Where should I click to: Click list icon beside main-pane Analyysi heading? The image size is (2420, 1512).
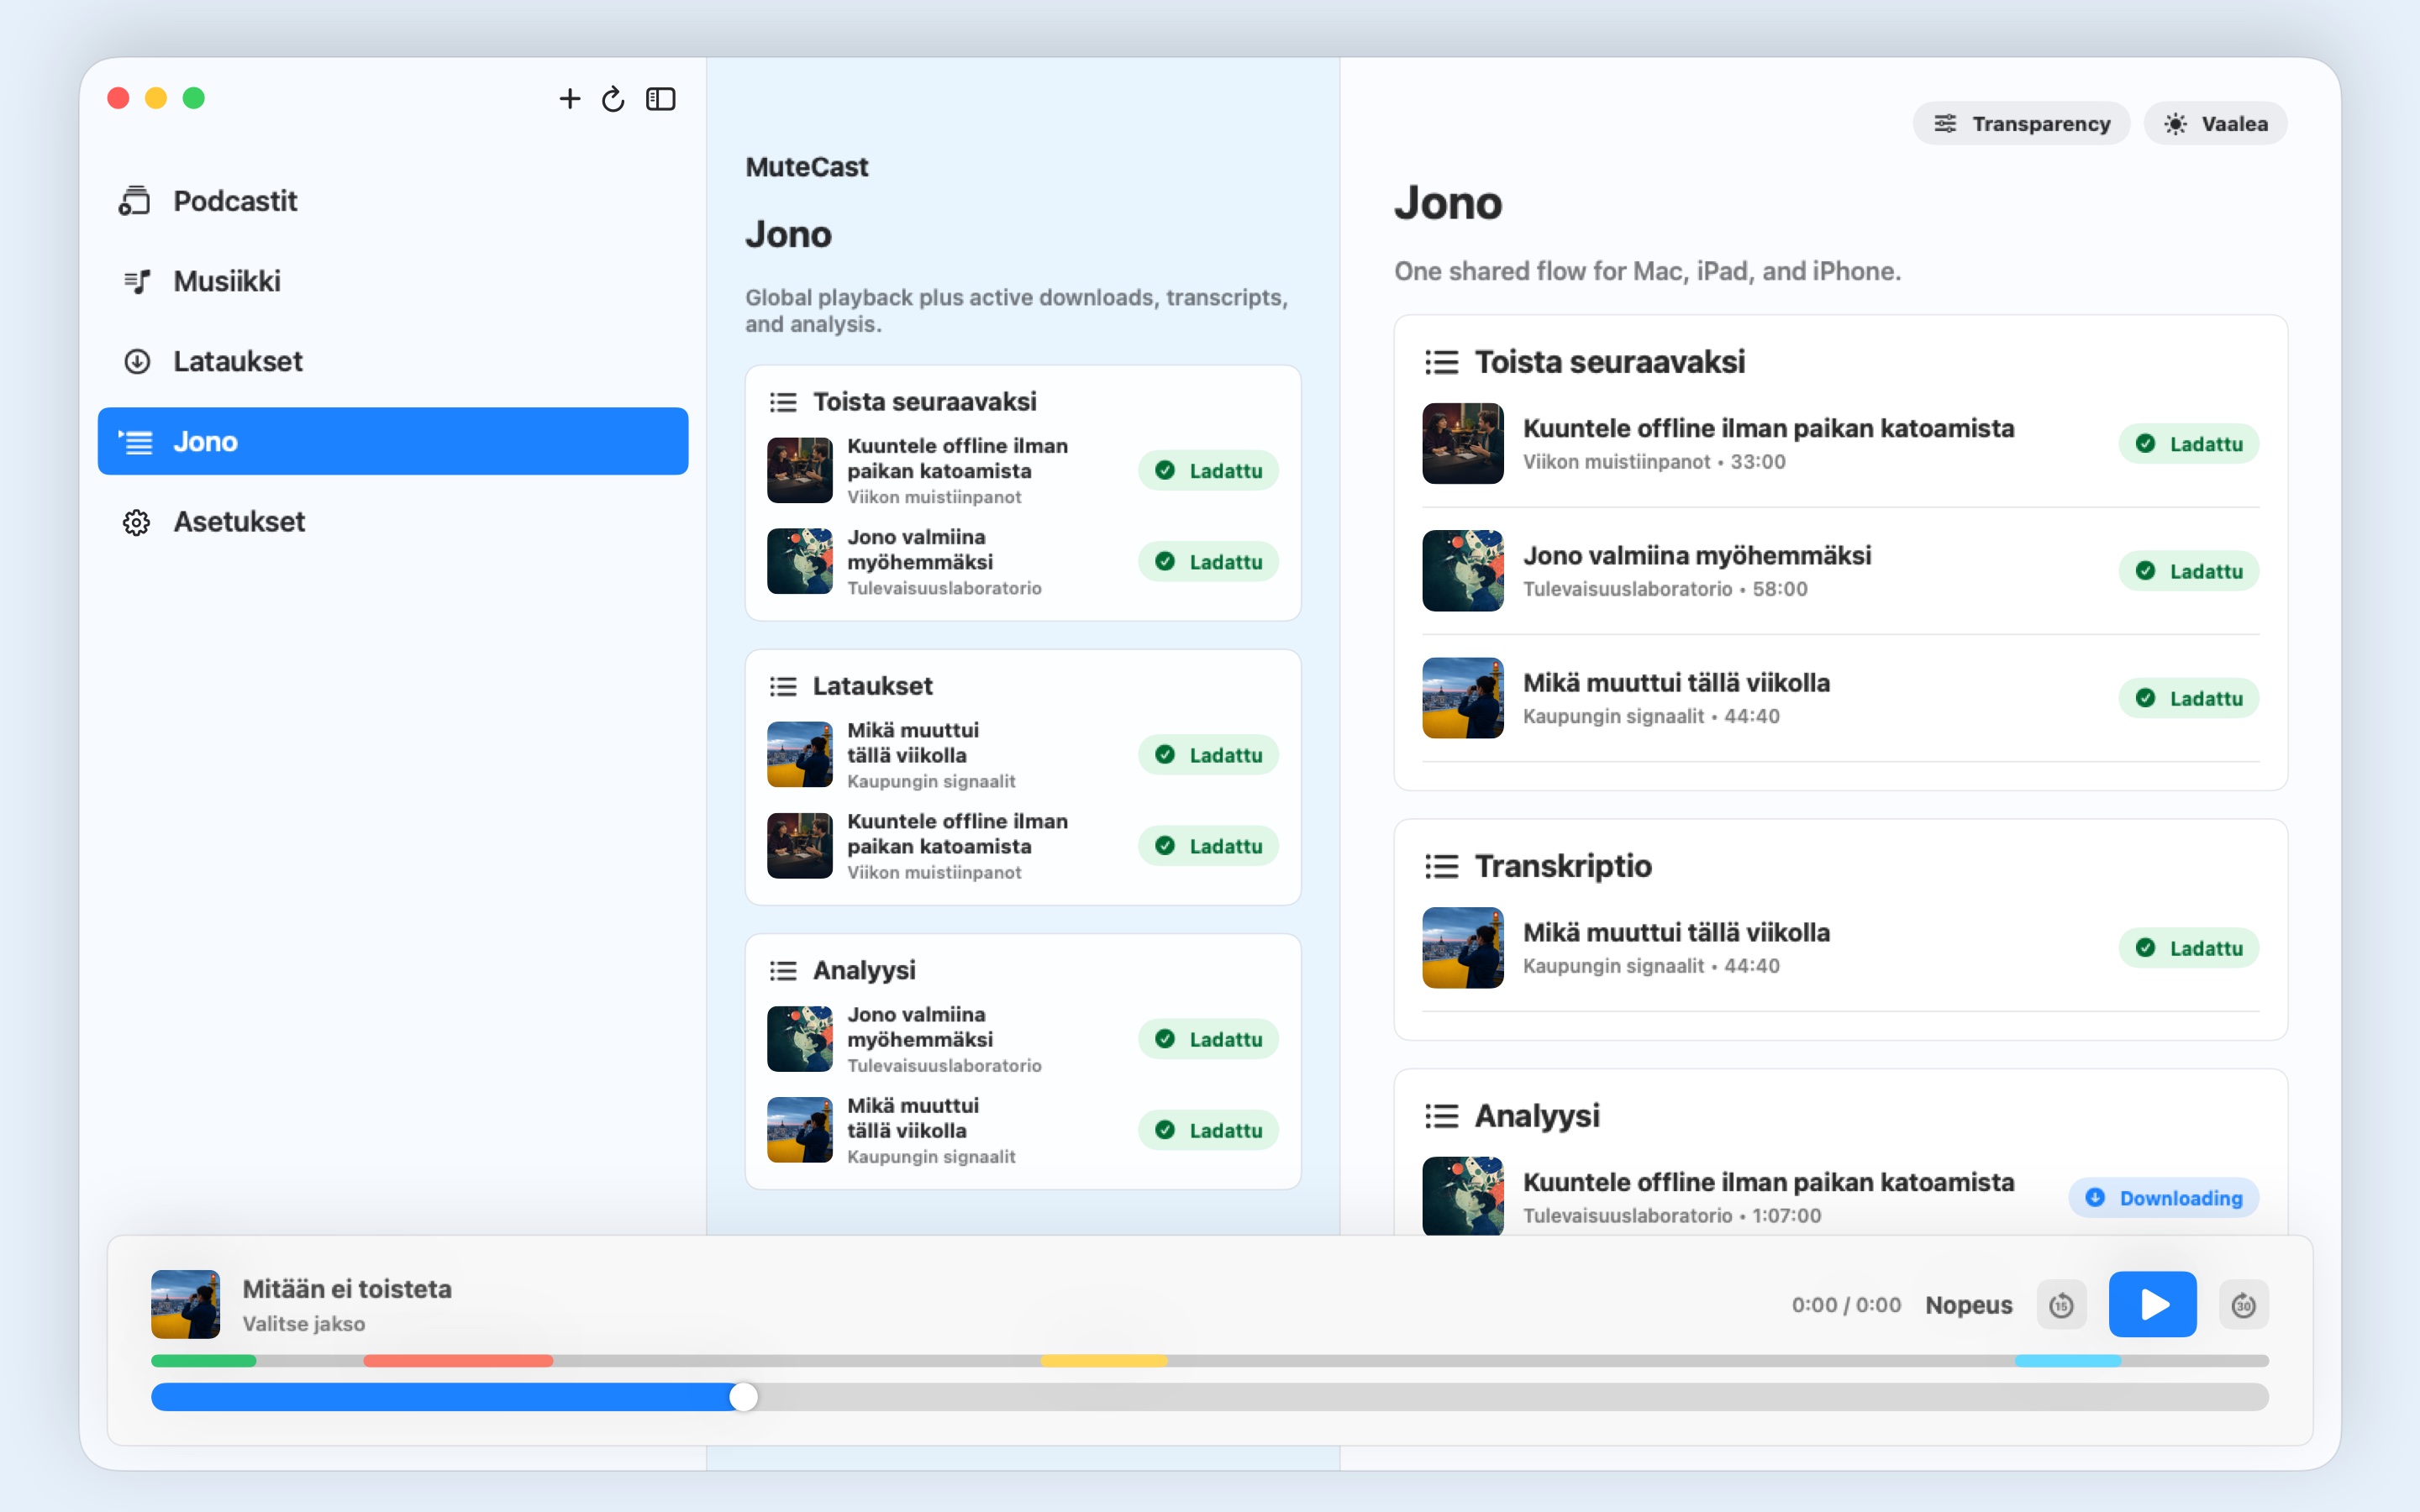[1441, 1116]
